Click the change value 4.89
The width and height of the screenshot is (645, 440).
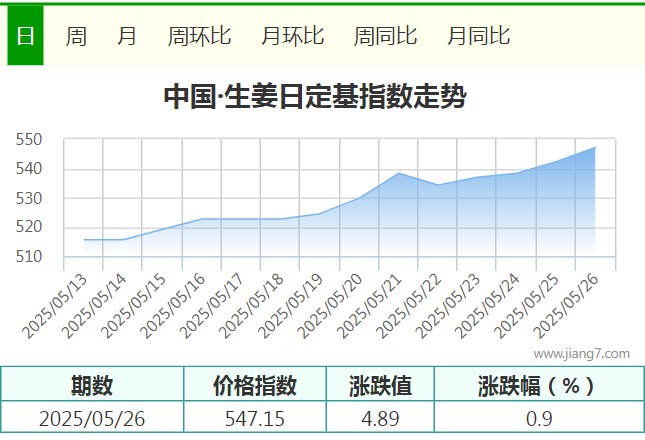pyautogui.click(x=381, y=419)
